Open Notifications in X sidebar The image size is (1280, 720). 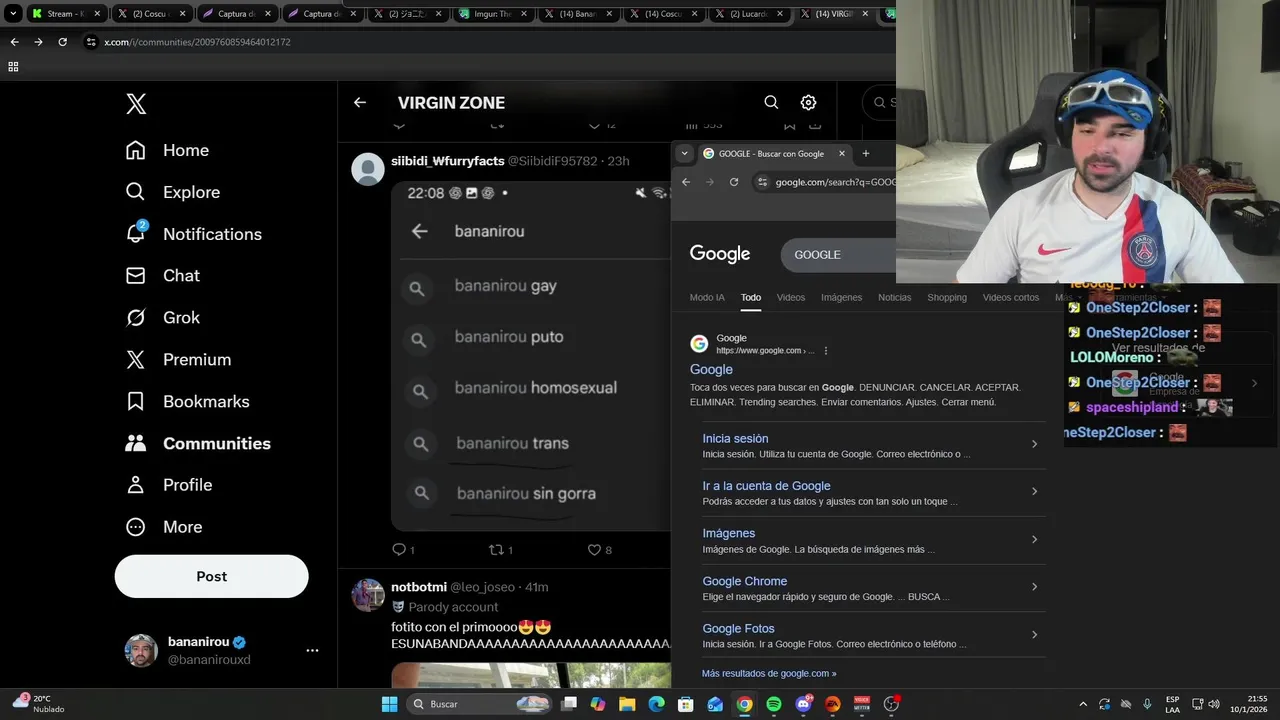coord(193,234)
